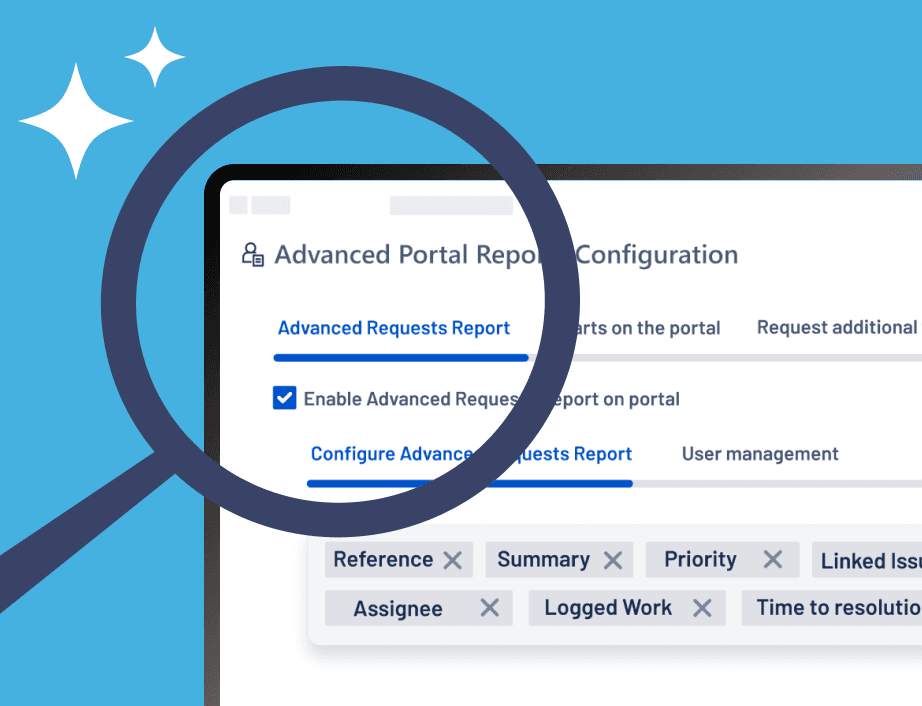Disable Advanced Requests Report on portal

click(284, 398)
